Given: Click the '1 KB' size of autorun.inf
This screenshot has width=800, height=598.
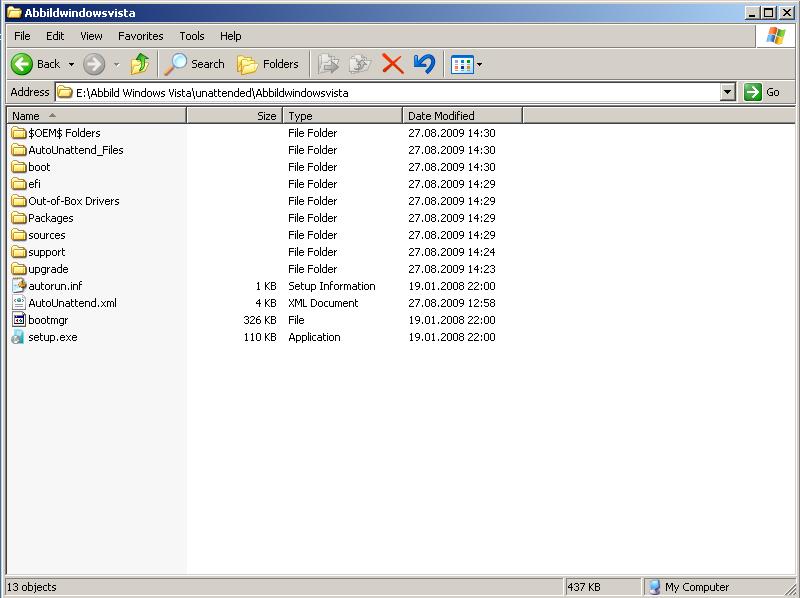Looking at the screenshot, I should click(266, 286).
